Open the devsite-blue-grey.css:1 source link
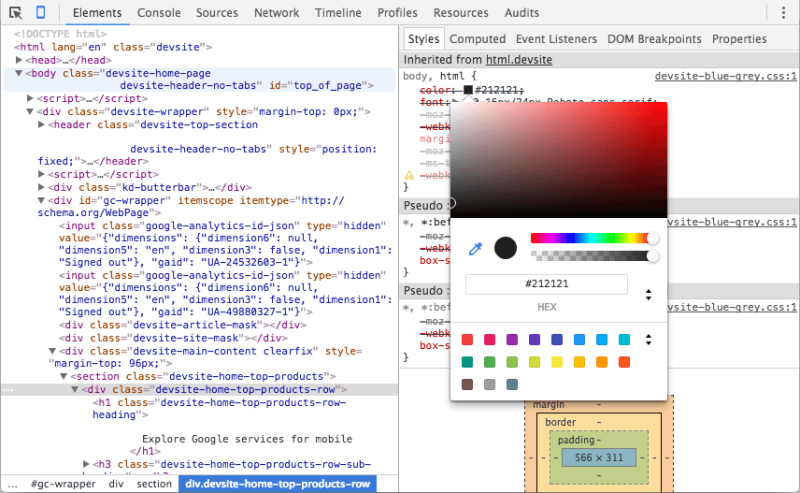This screenshot has height=493, width=800. pyautogui.click(x=725, y=76)
